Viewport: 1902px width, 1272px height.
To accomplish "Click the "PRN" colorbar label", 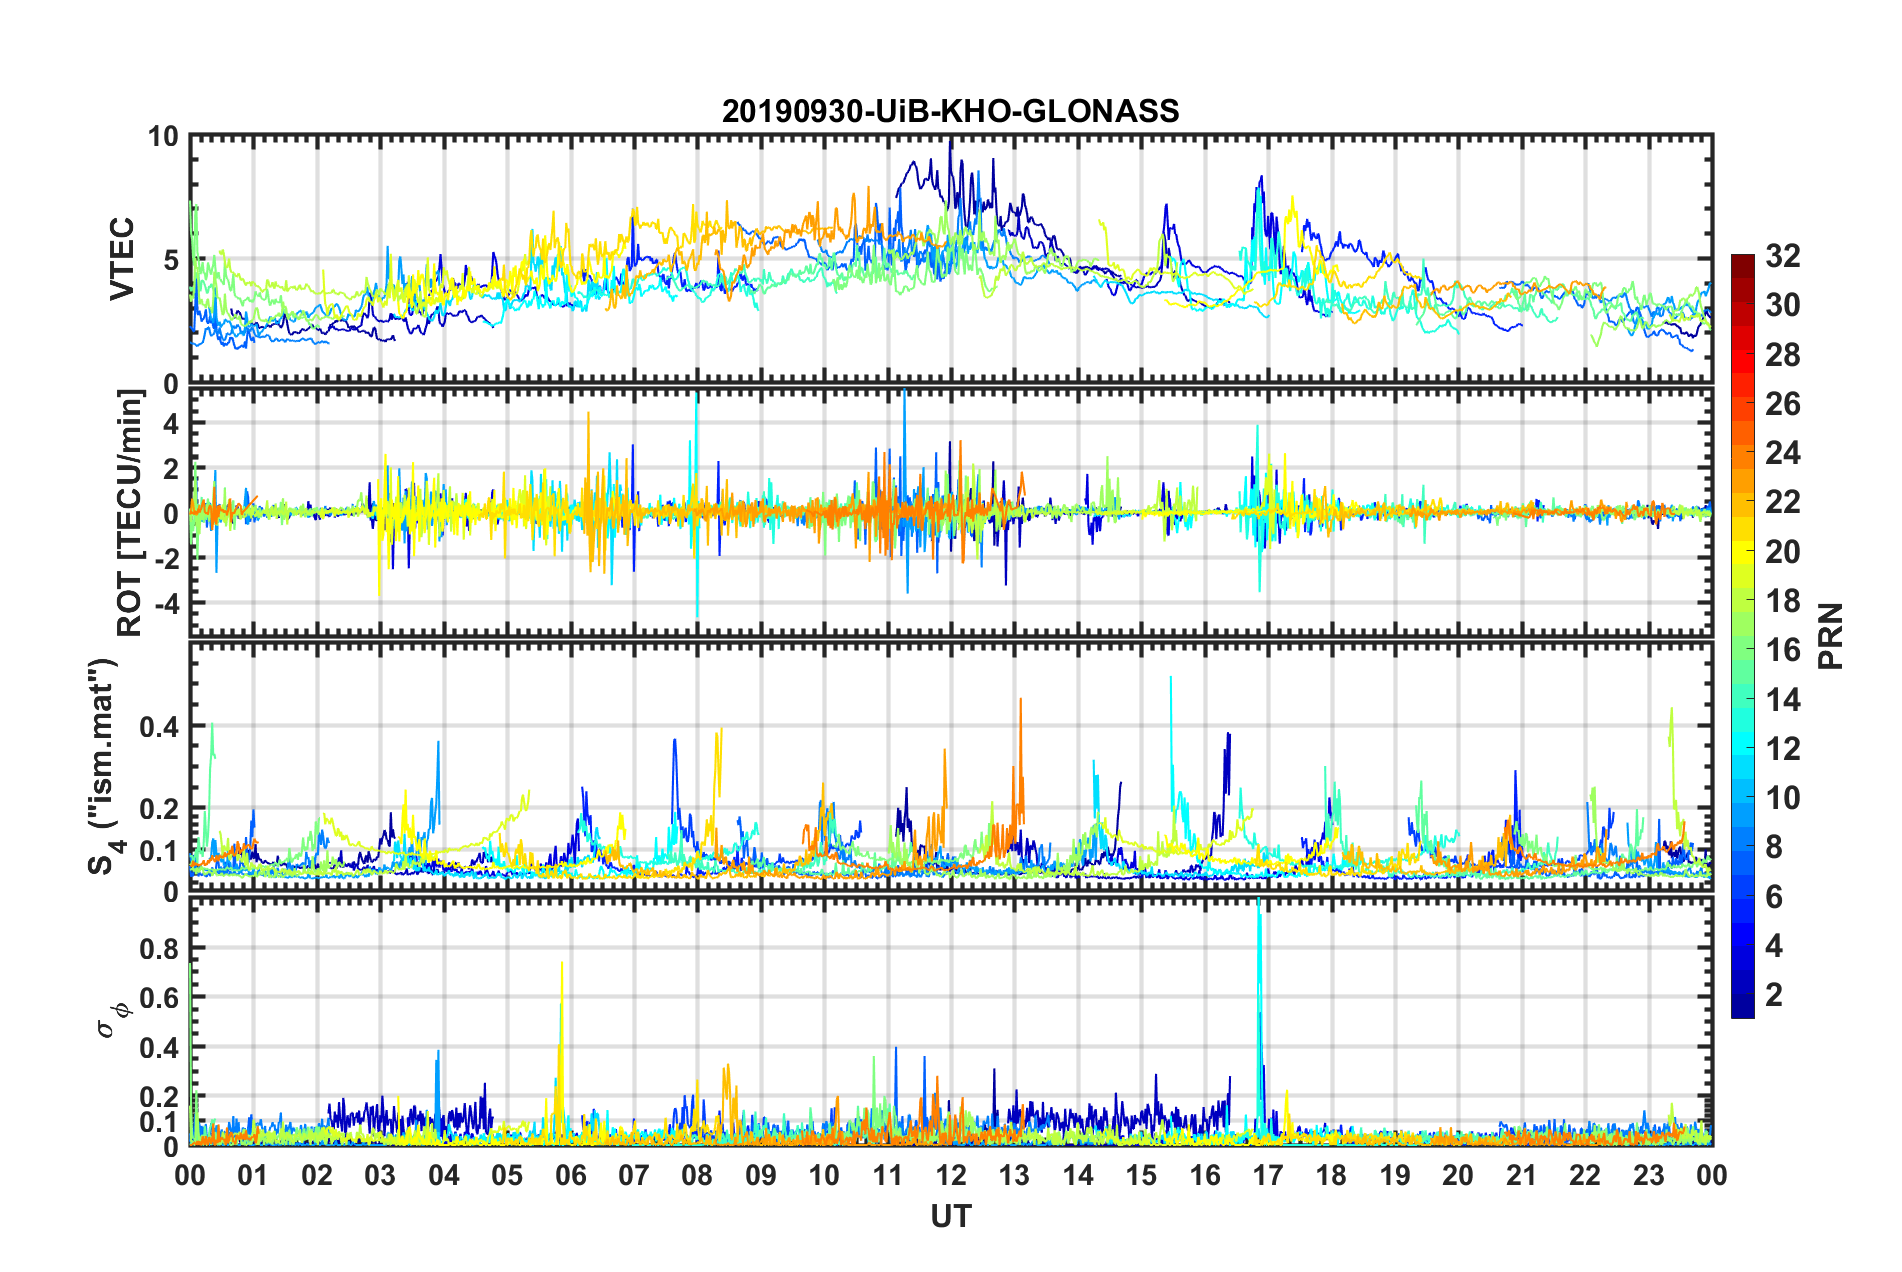I will click(1831, 637).
